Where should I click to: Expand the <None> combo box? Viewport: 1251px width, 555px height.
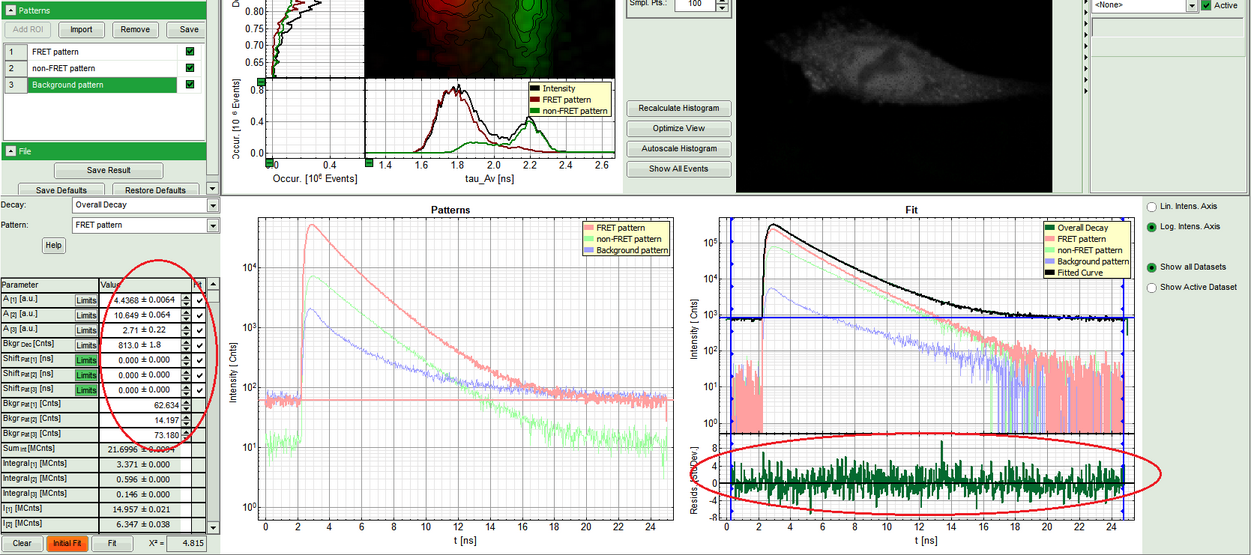1191,6
